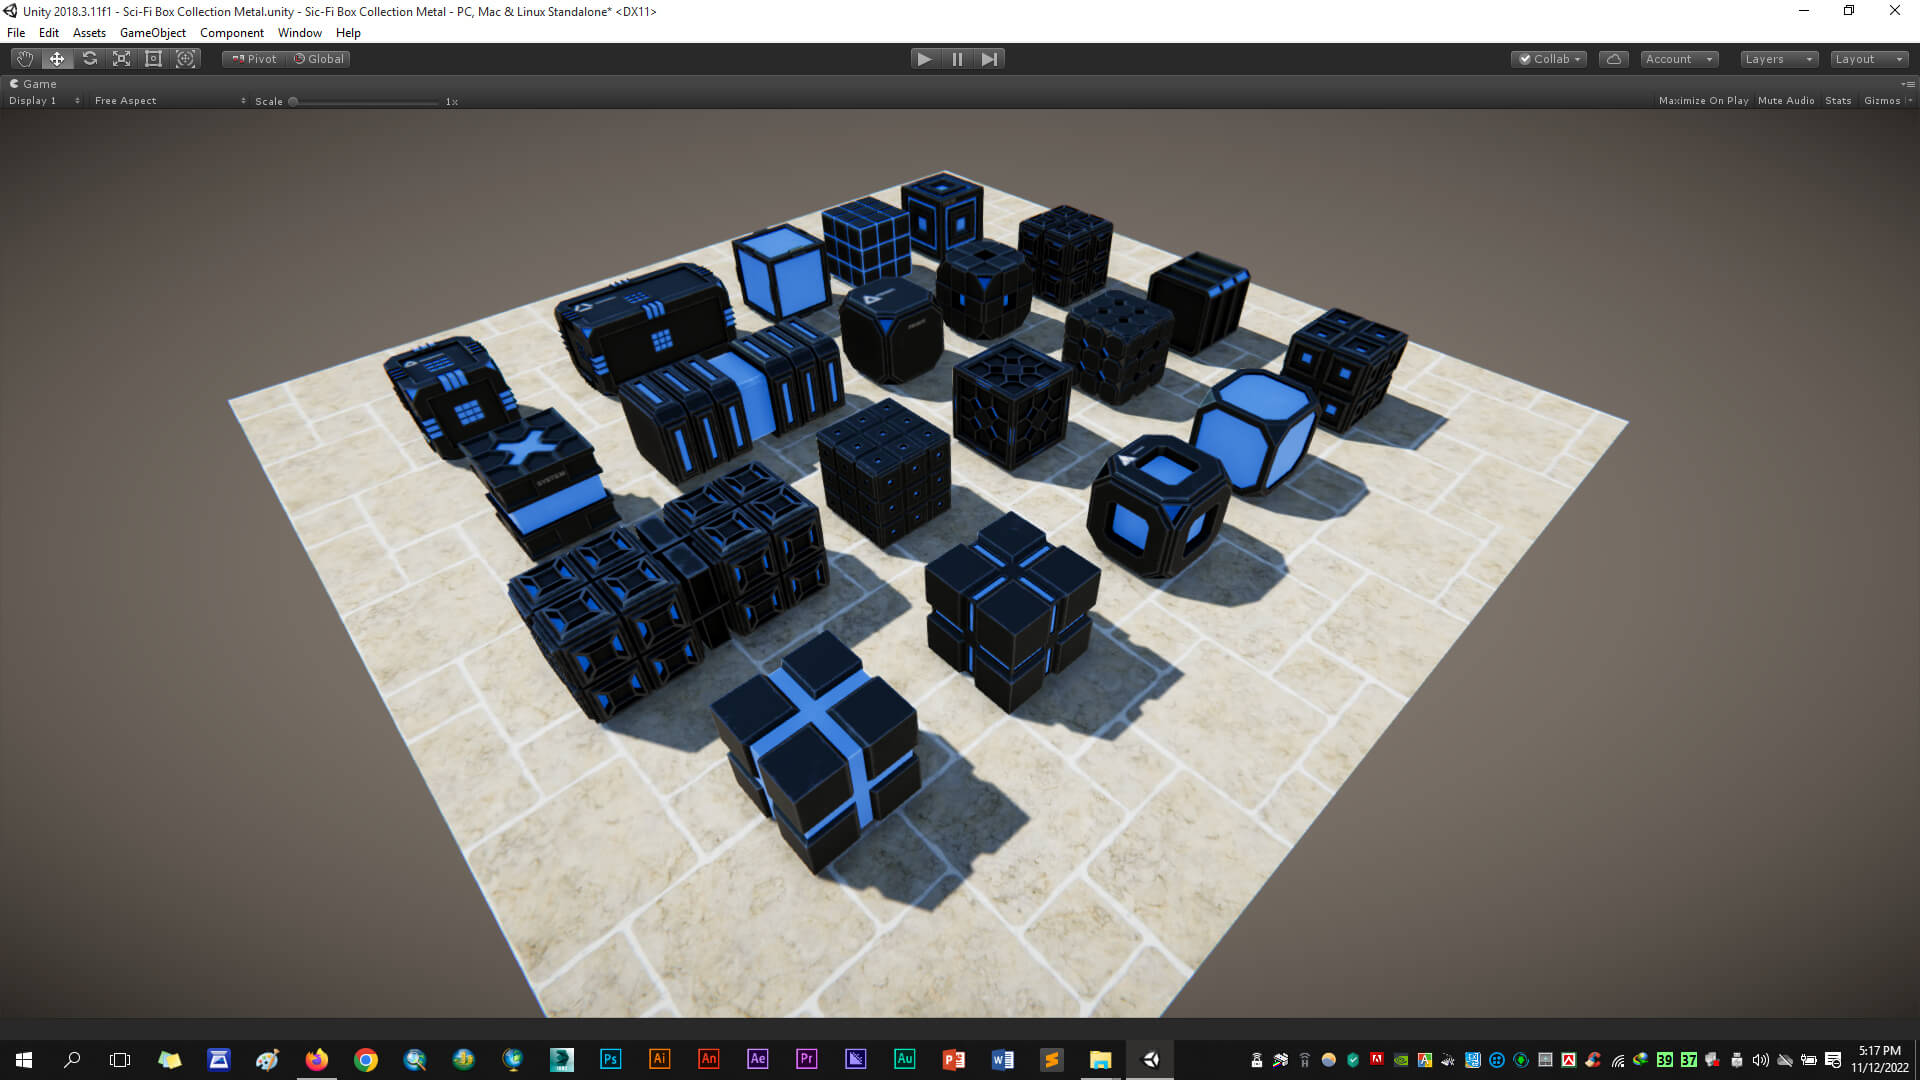Expand the Free Aspect dropdown

pyautogui.click(x=169, y=101)
